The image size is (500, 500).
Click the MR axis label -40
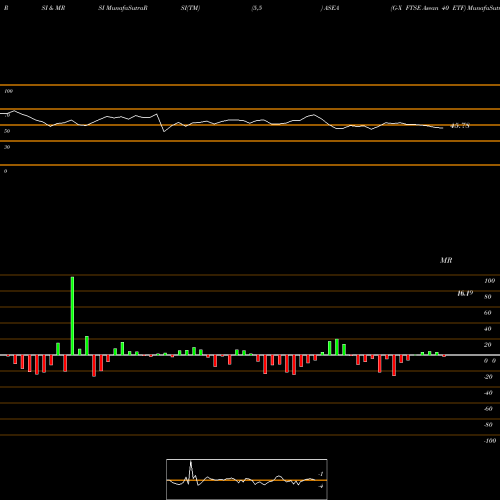click(488, 393)
